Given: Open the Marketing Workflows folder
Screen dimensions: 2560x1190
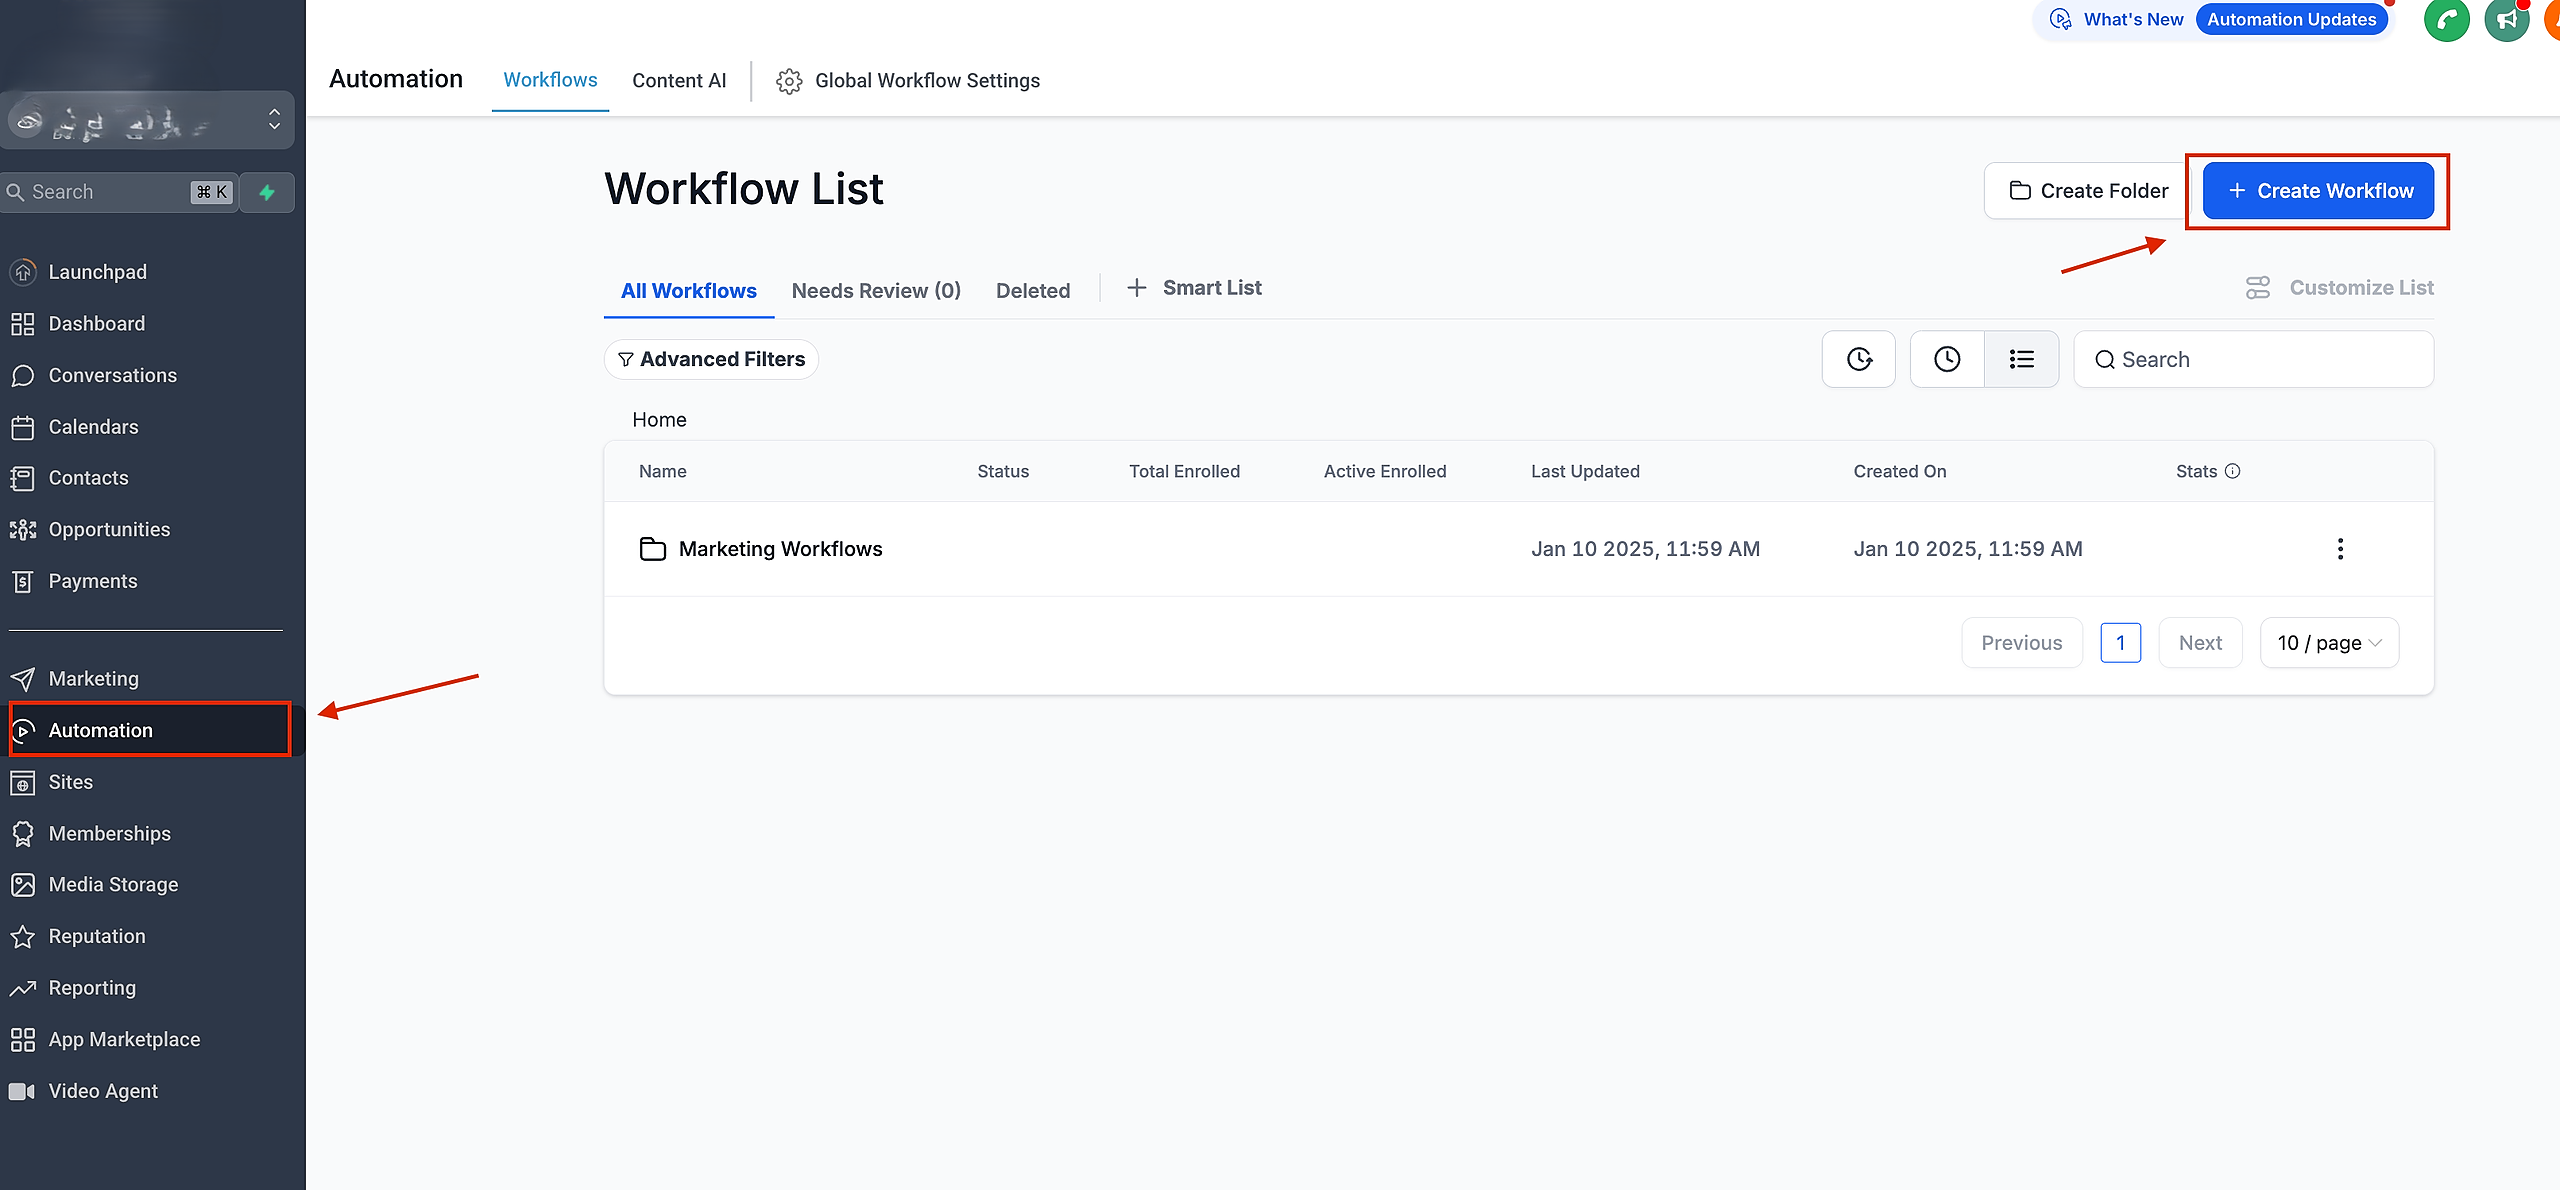Looking at the screenshot, I should 780,549.
